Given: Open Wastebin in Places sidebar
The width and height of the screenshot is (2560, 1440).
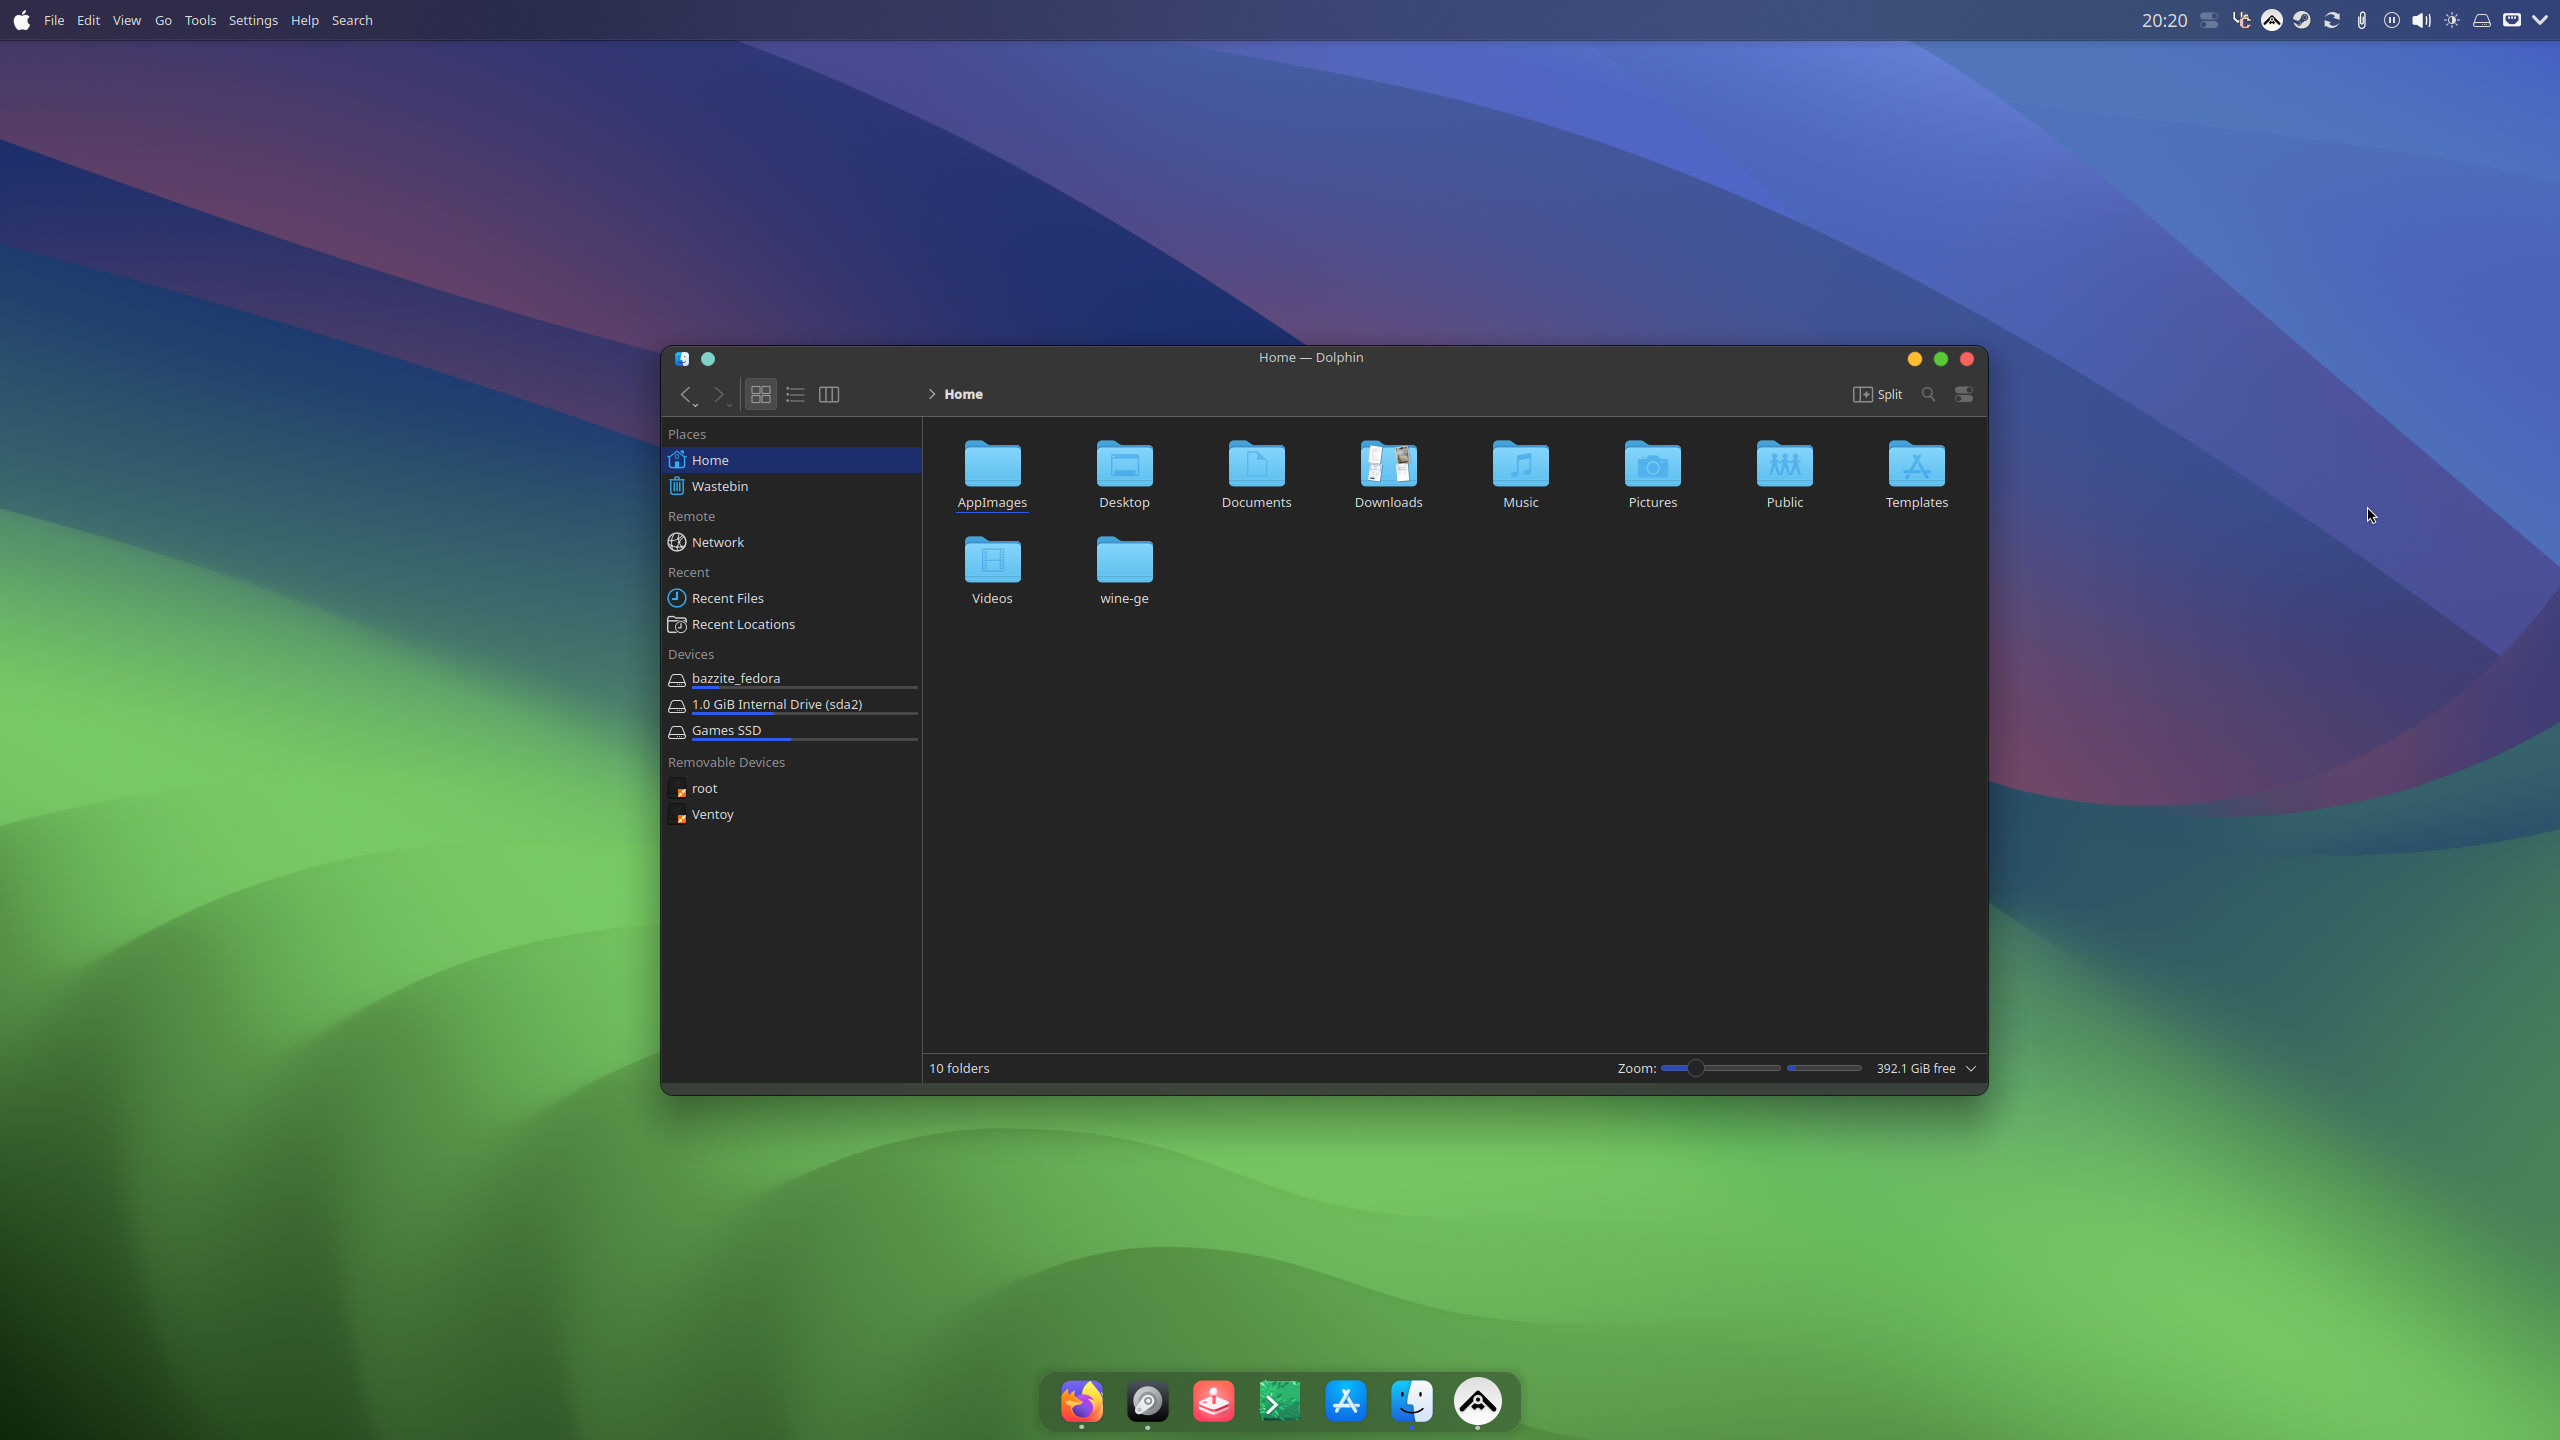Looking at the screenshot, I should tap(719, 486).
